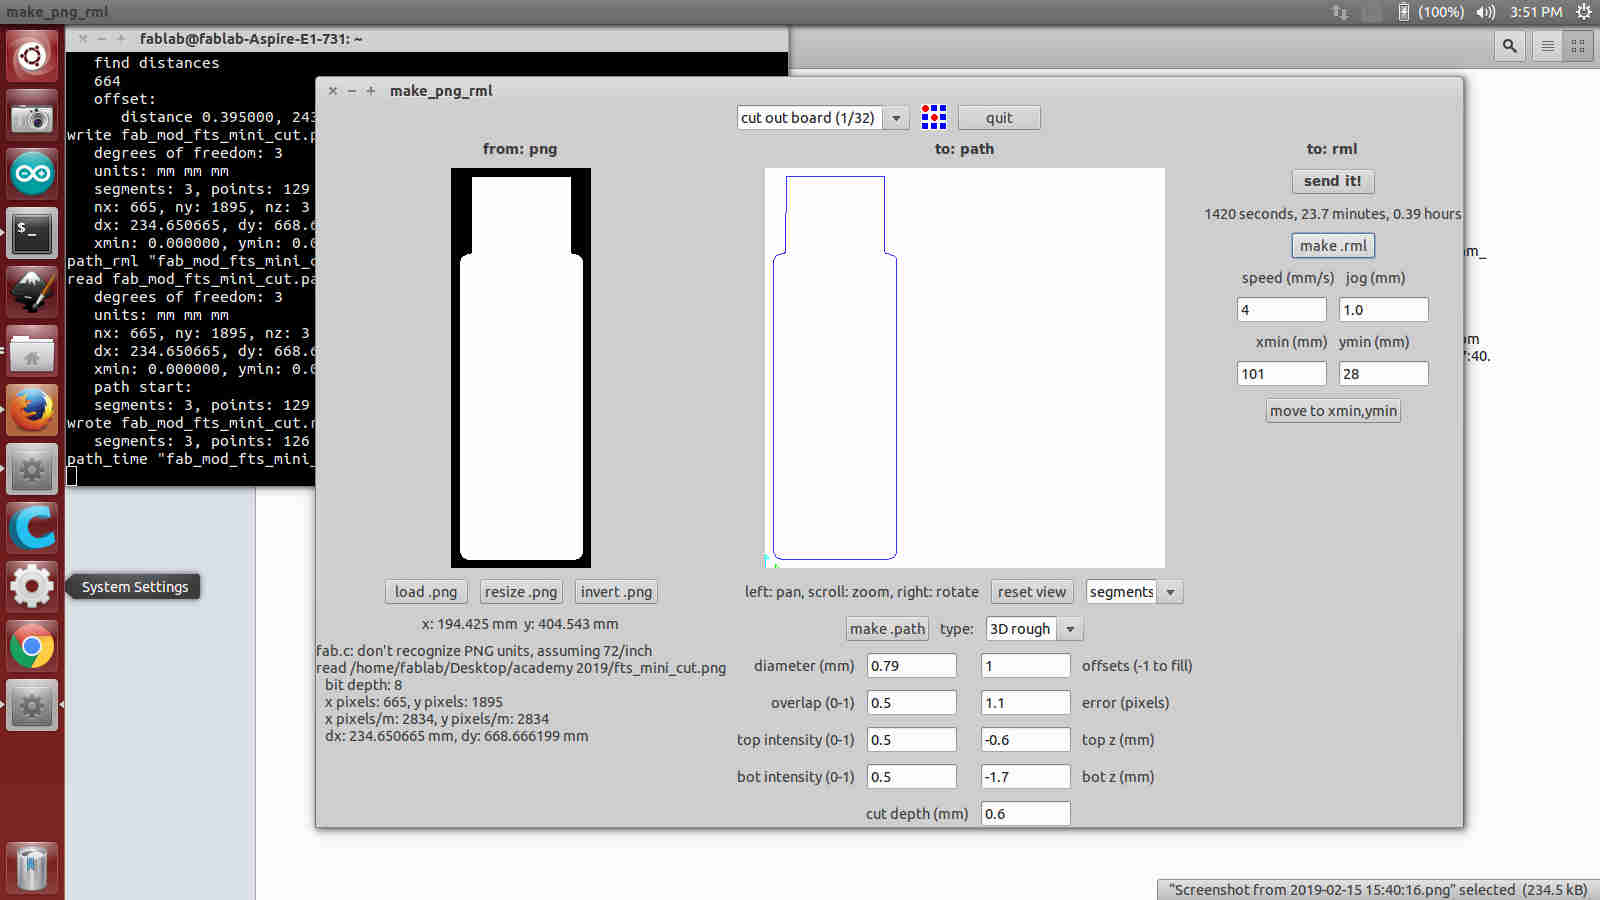
Task: Click the 'reset view' button
Action: click(x=1032, y=592)
